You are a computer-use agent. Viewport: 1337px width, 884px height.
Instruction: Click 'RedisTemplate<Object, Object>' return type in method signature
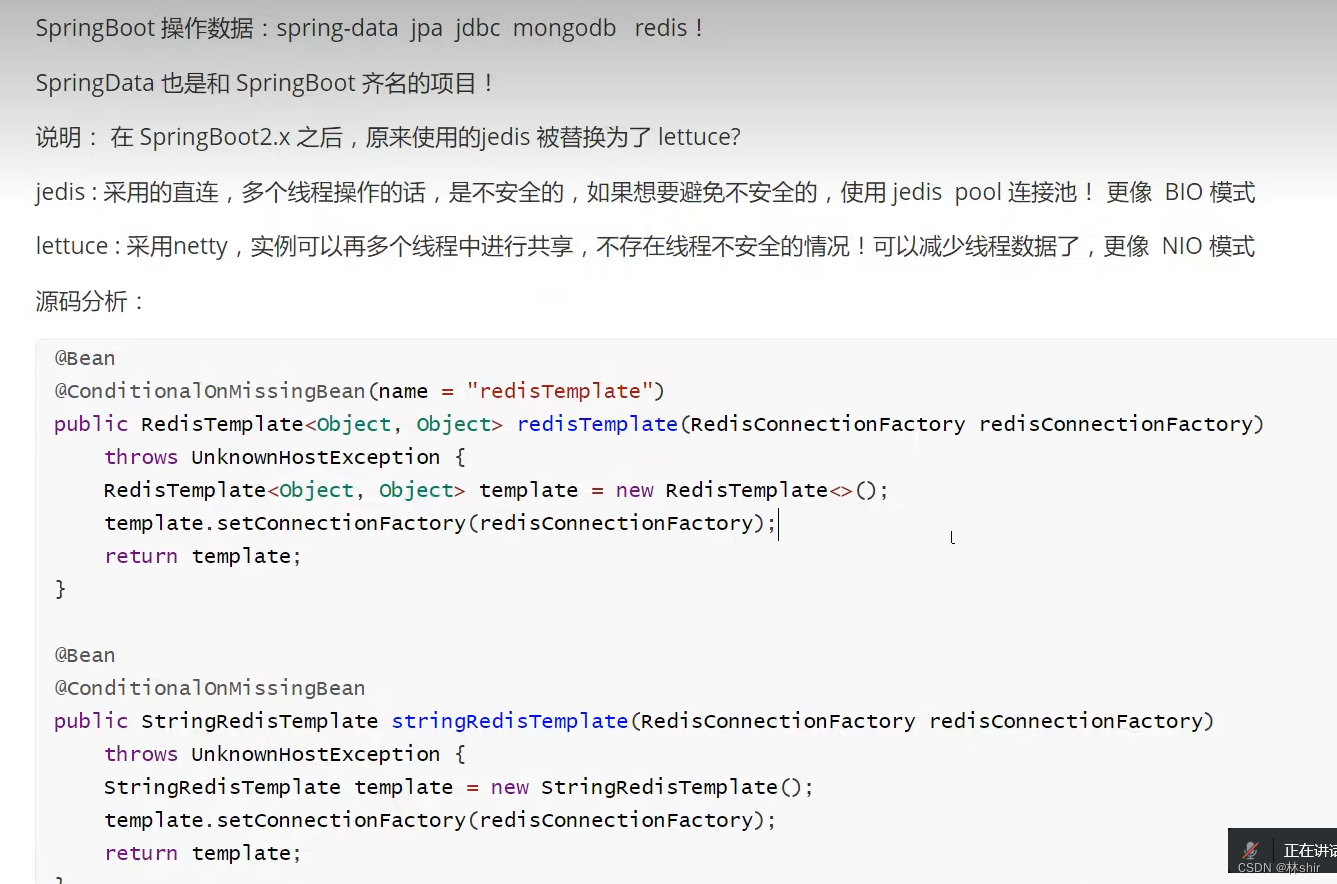pos(322,424)
